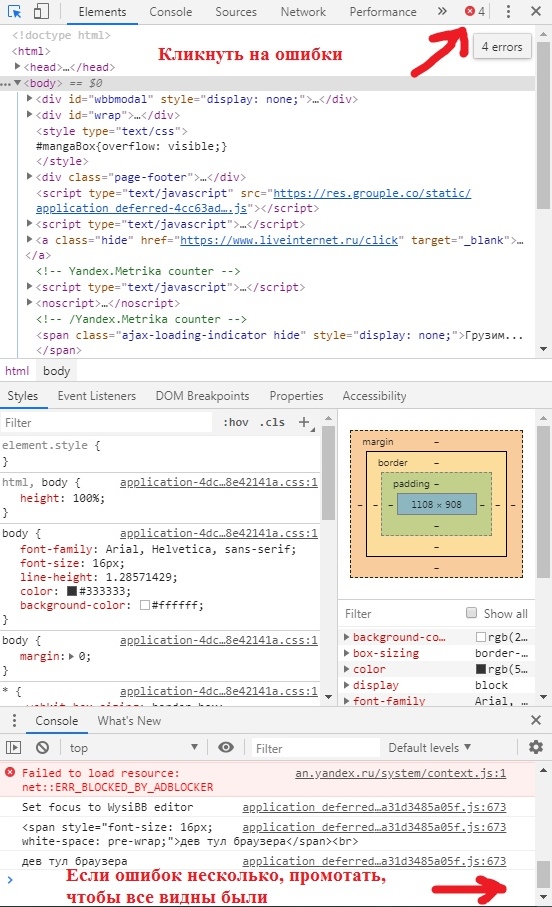Close the console drawer
Image resolution: width=552 pixels, height=907 pixels.
(x=536, y=720)
